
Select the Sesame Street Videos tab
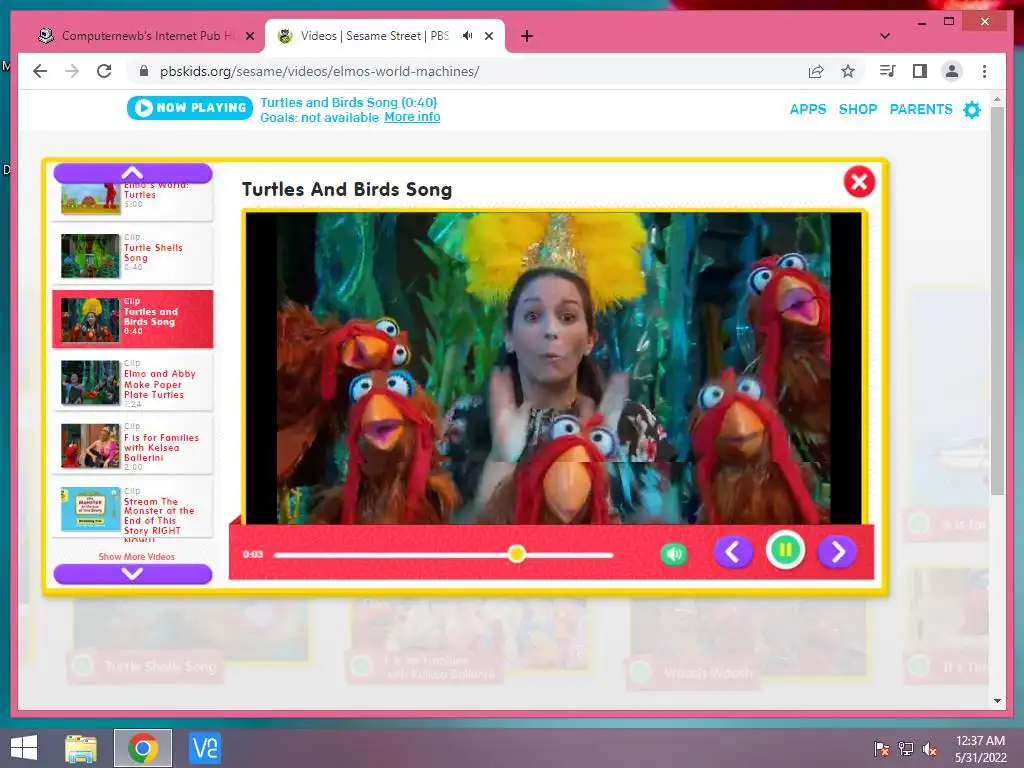[374, 36]
